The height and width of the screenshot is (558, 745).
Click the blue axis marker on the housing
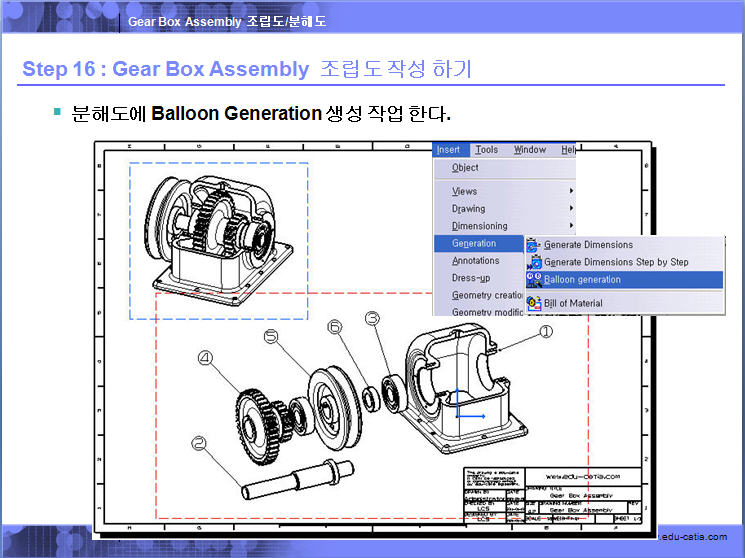[463, 409]
